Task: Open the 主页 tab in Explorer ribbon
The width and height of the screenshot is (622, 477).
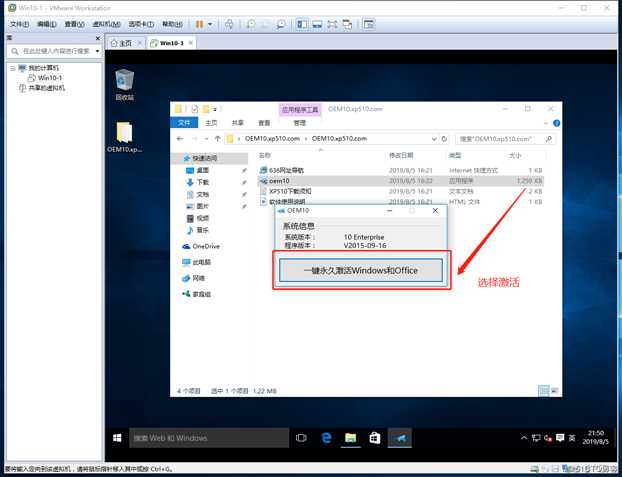Action: pos(211,123)
